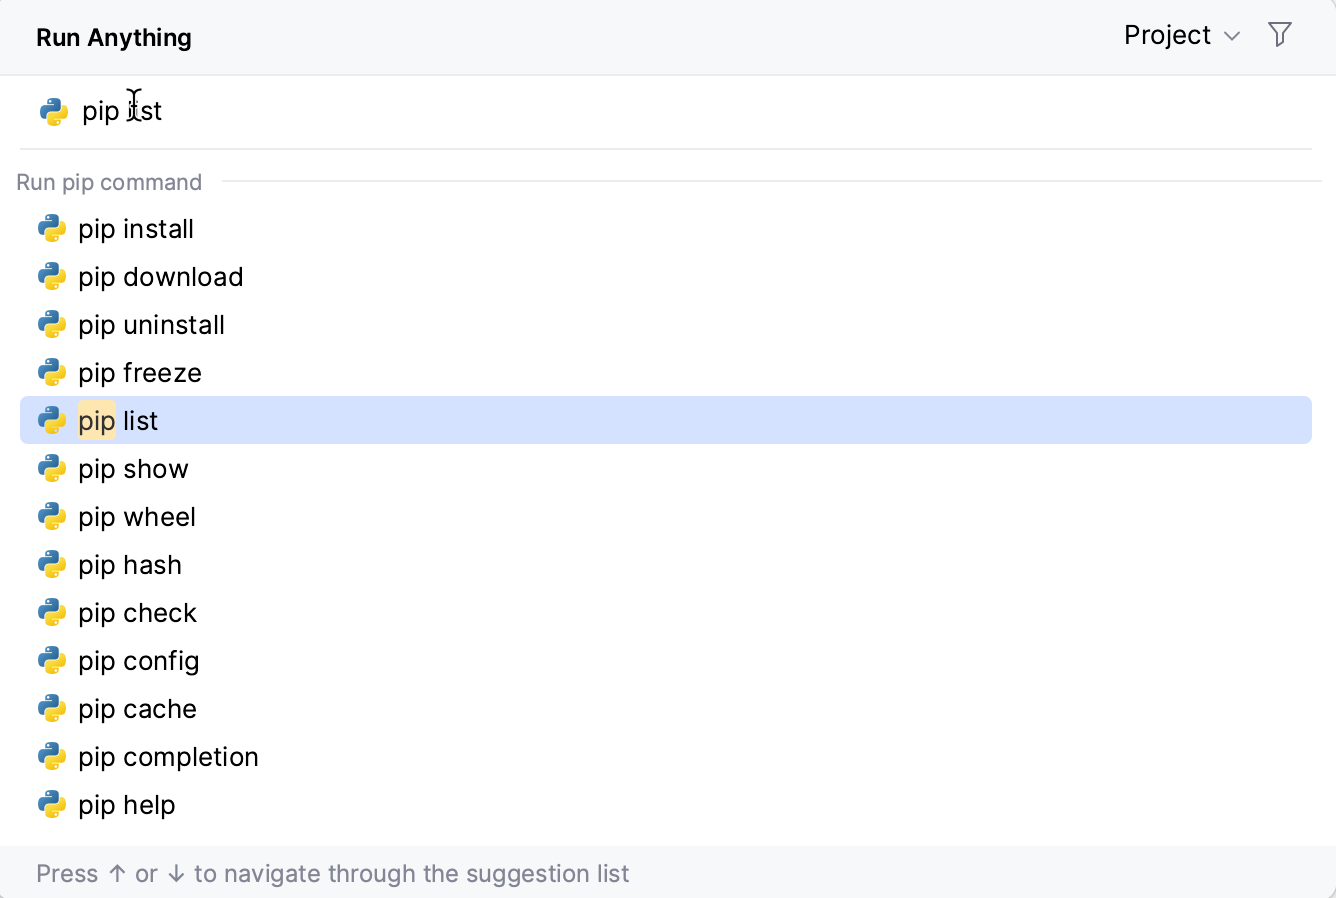Click the Python icon in the command field
Viewport: 1336px width, 898px height.
point(54,111)
